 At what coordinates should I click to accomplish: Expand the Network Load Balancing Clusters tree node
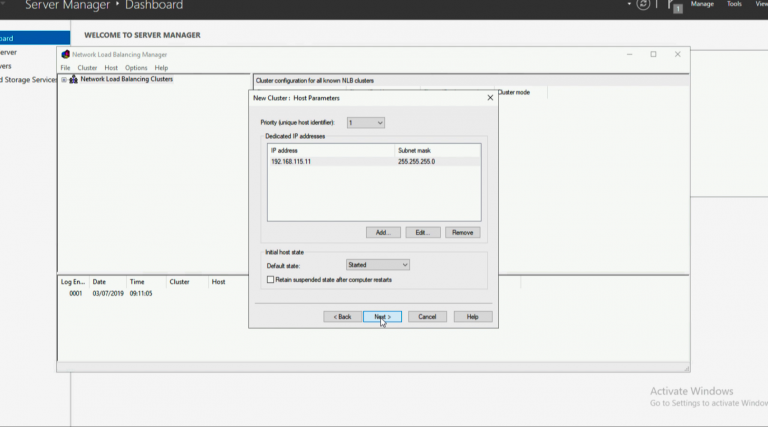click(x=64, y=80)
